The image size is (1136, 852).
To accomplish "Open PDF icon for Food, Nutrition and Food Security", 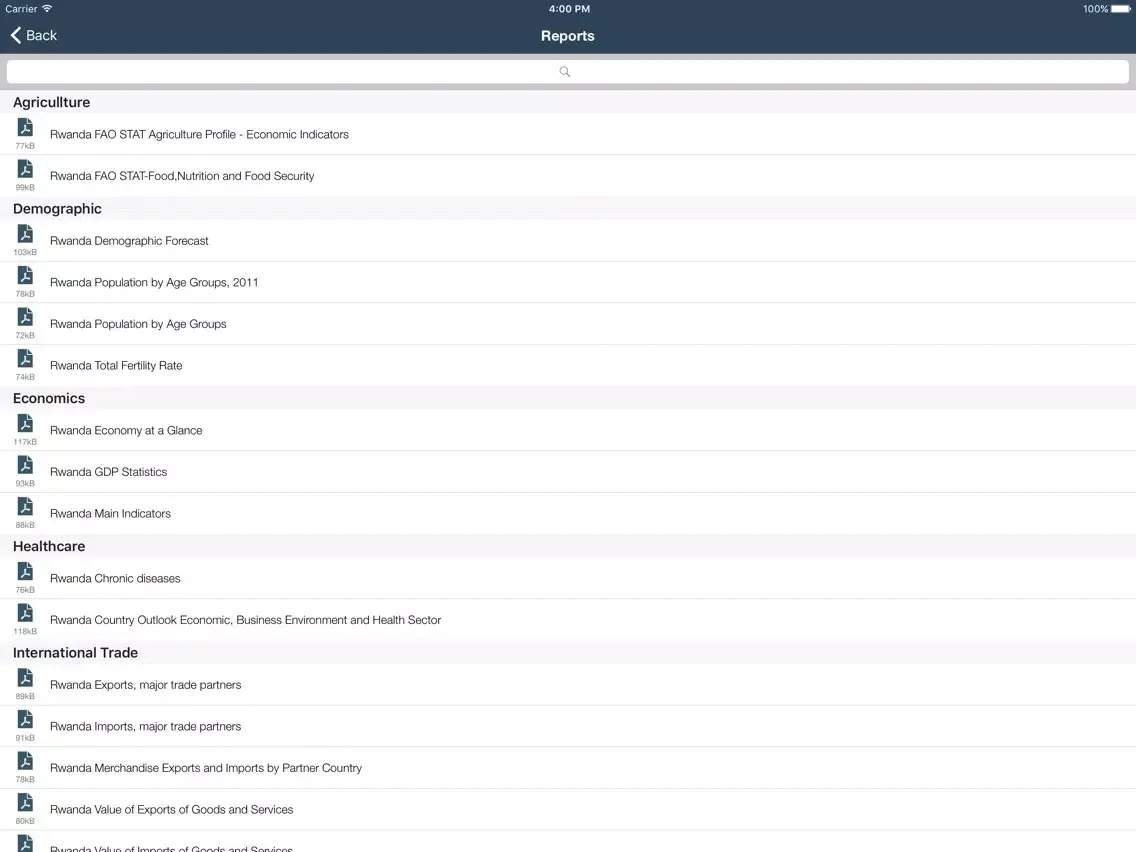I will (25, 169).
